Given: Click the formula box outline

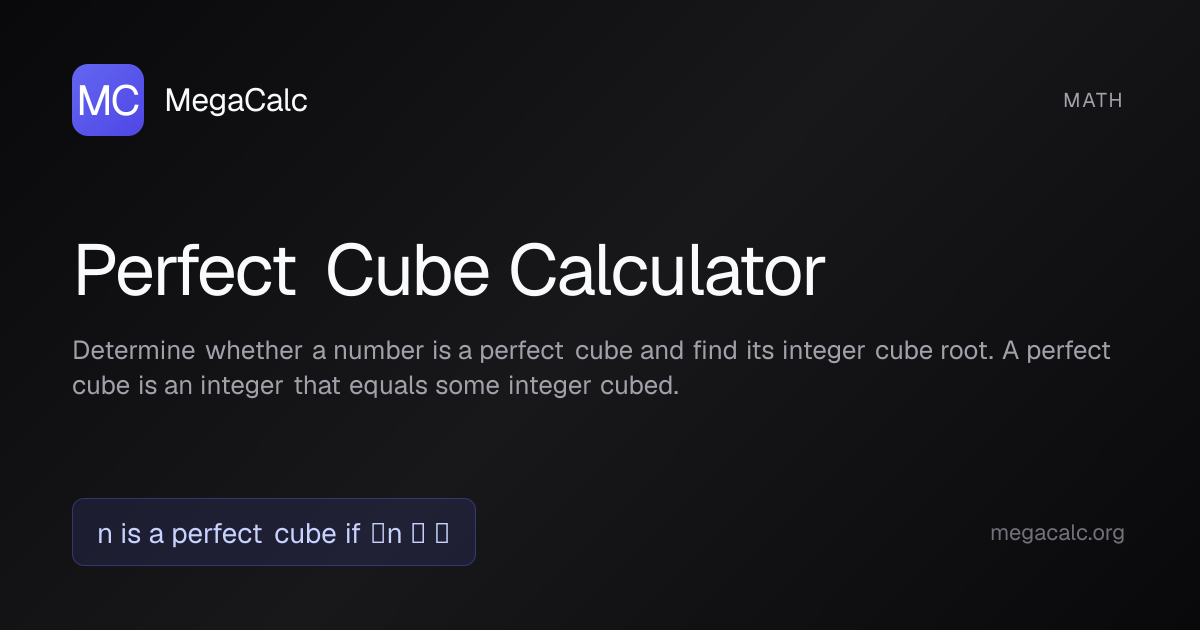Looking at the screenshot, I should [273, 532].
